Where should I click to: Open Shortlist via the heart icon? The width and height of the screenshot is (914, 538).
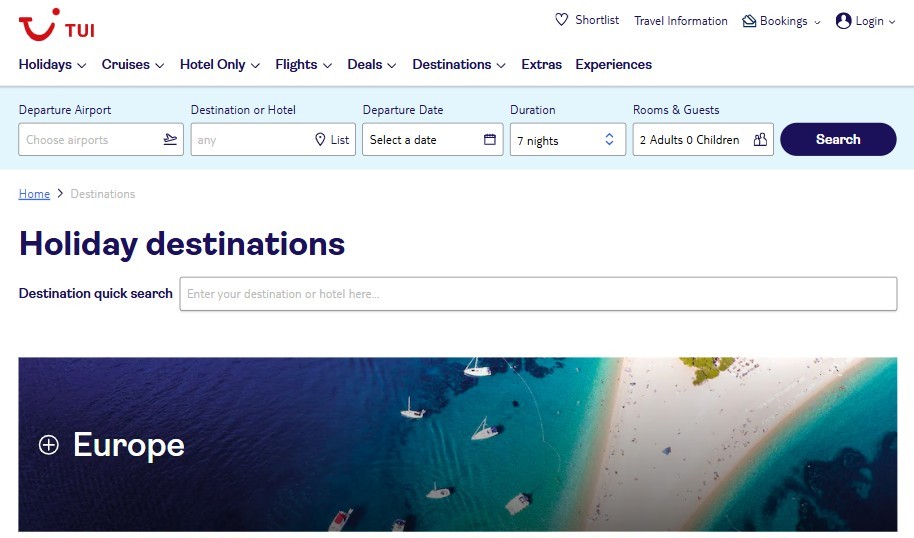pos(561,20)
